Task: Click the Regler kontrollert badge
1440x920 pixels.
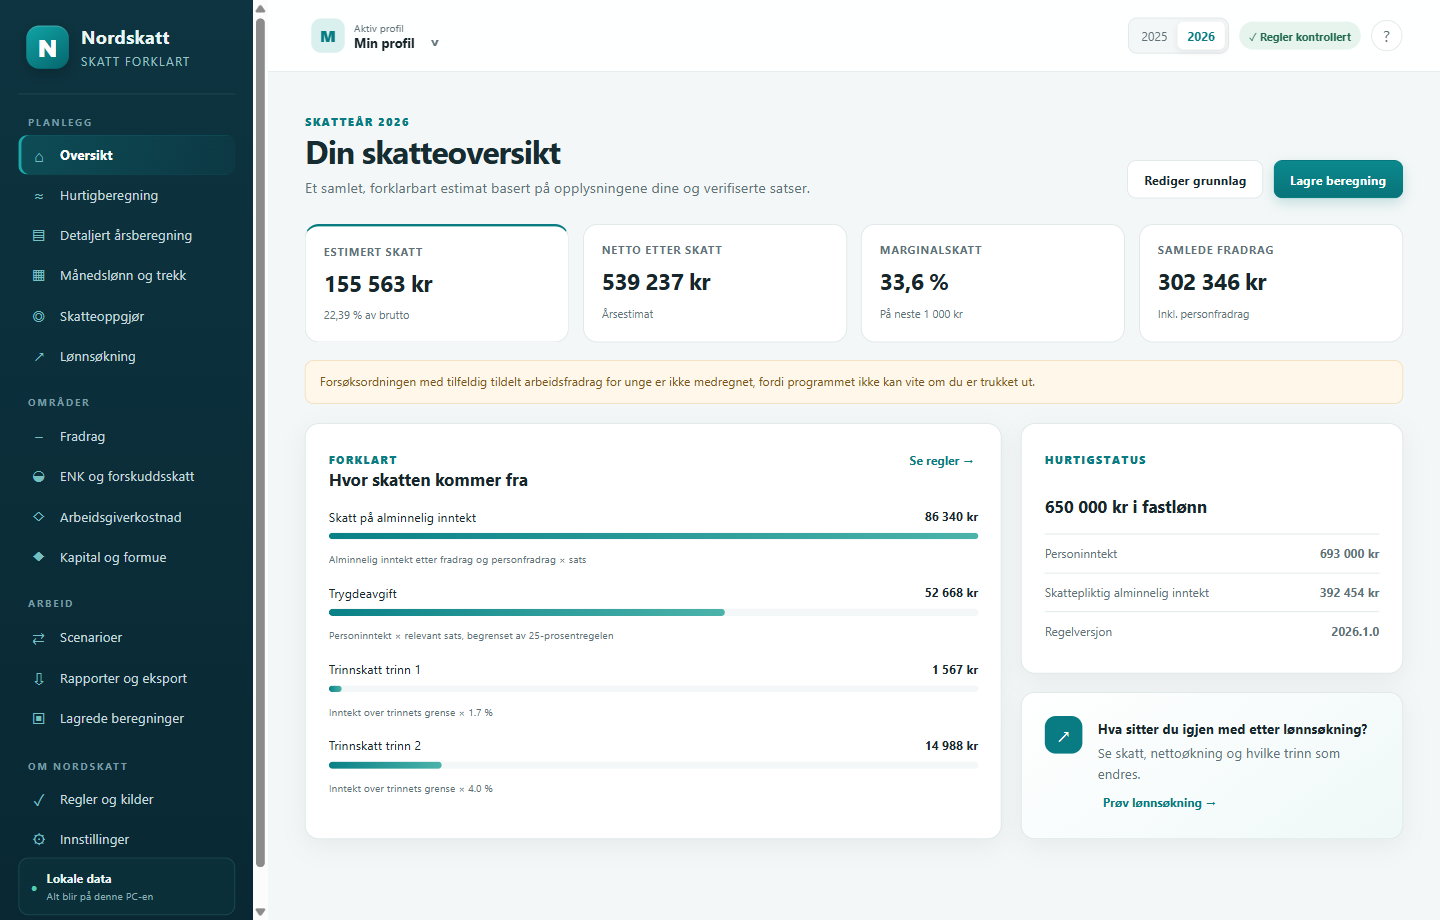Action: 1300,37
